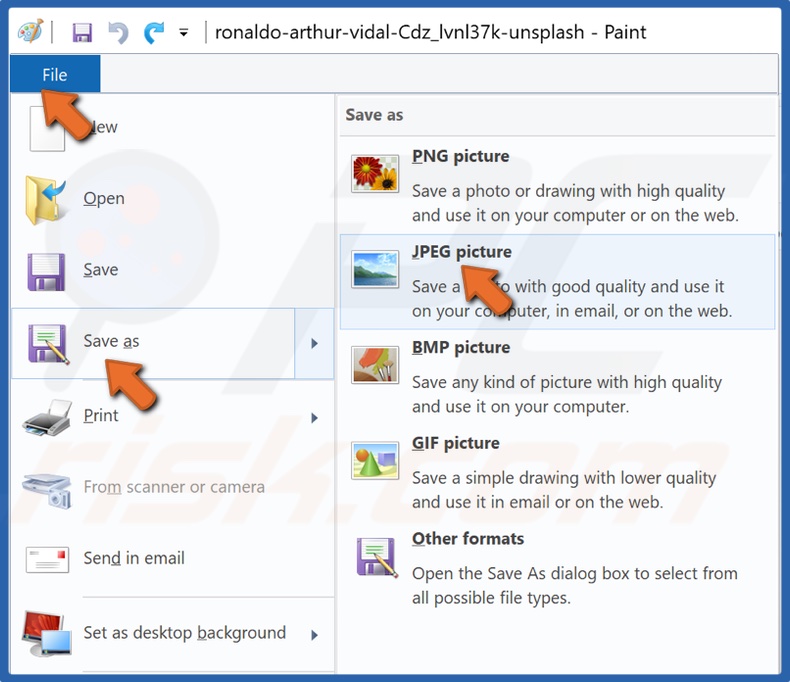The height and width of the screenshot is (682, 790).
Task: Click BMP description 'Save any kind of picture' text
Action: point(567,394)
